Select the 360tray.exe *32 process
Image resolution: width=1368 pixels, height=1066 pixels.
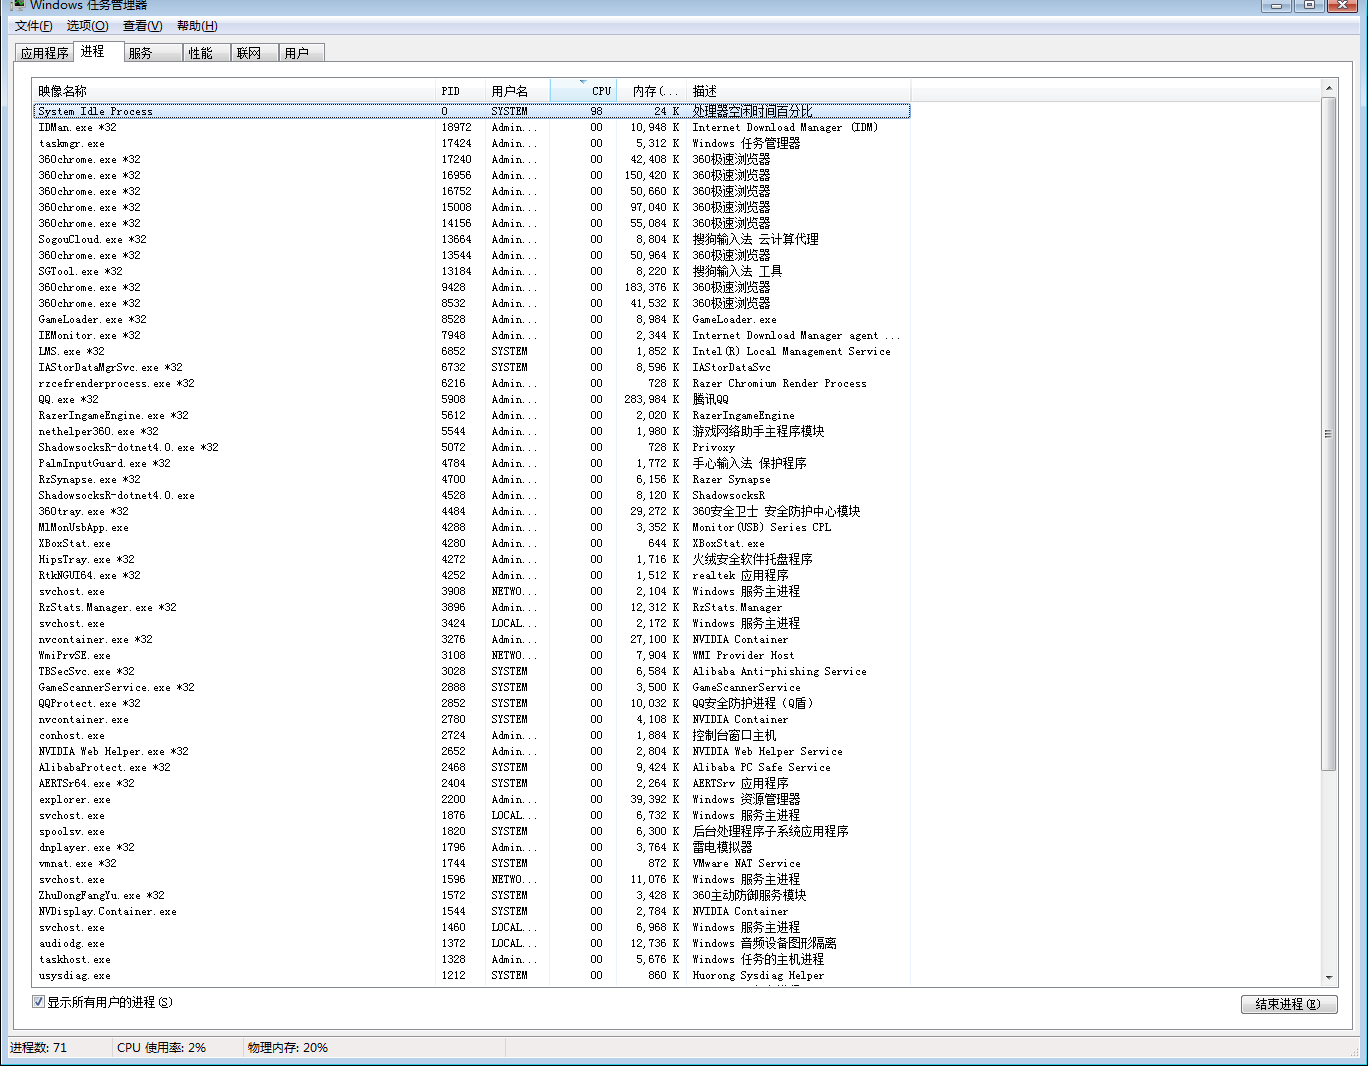click(472, 511)
